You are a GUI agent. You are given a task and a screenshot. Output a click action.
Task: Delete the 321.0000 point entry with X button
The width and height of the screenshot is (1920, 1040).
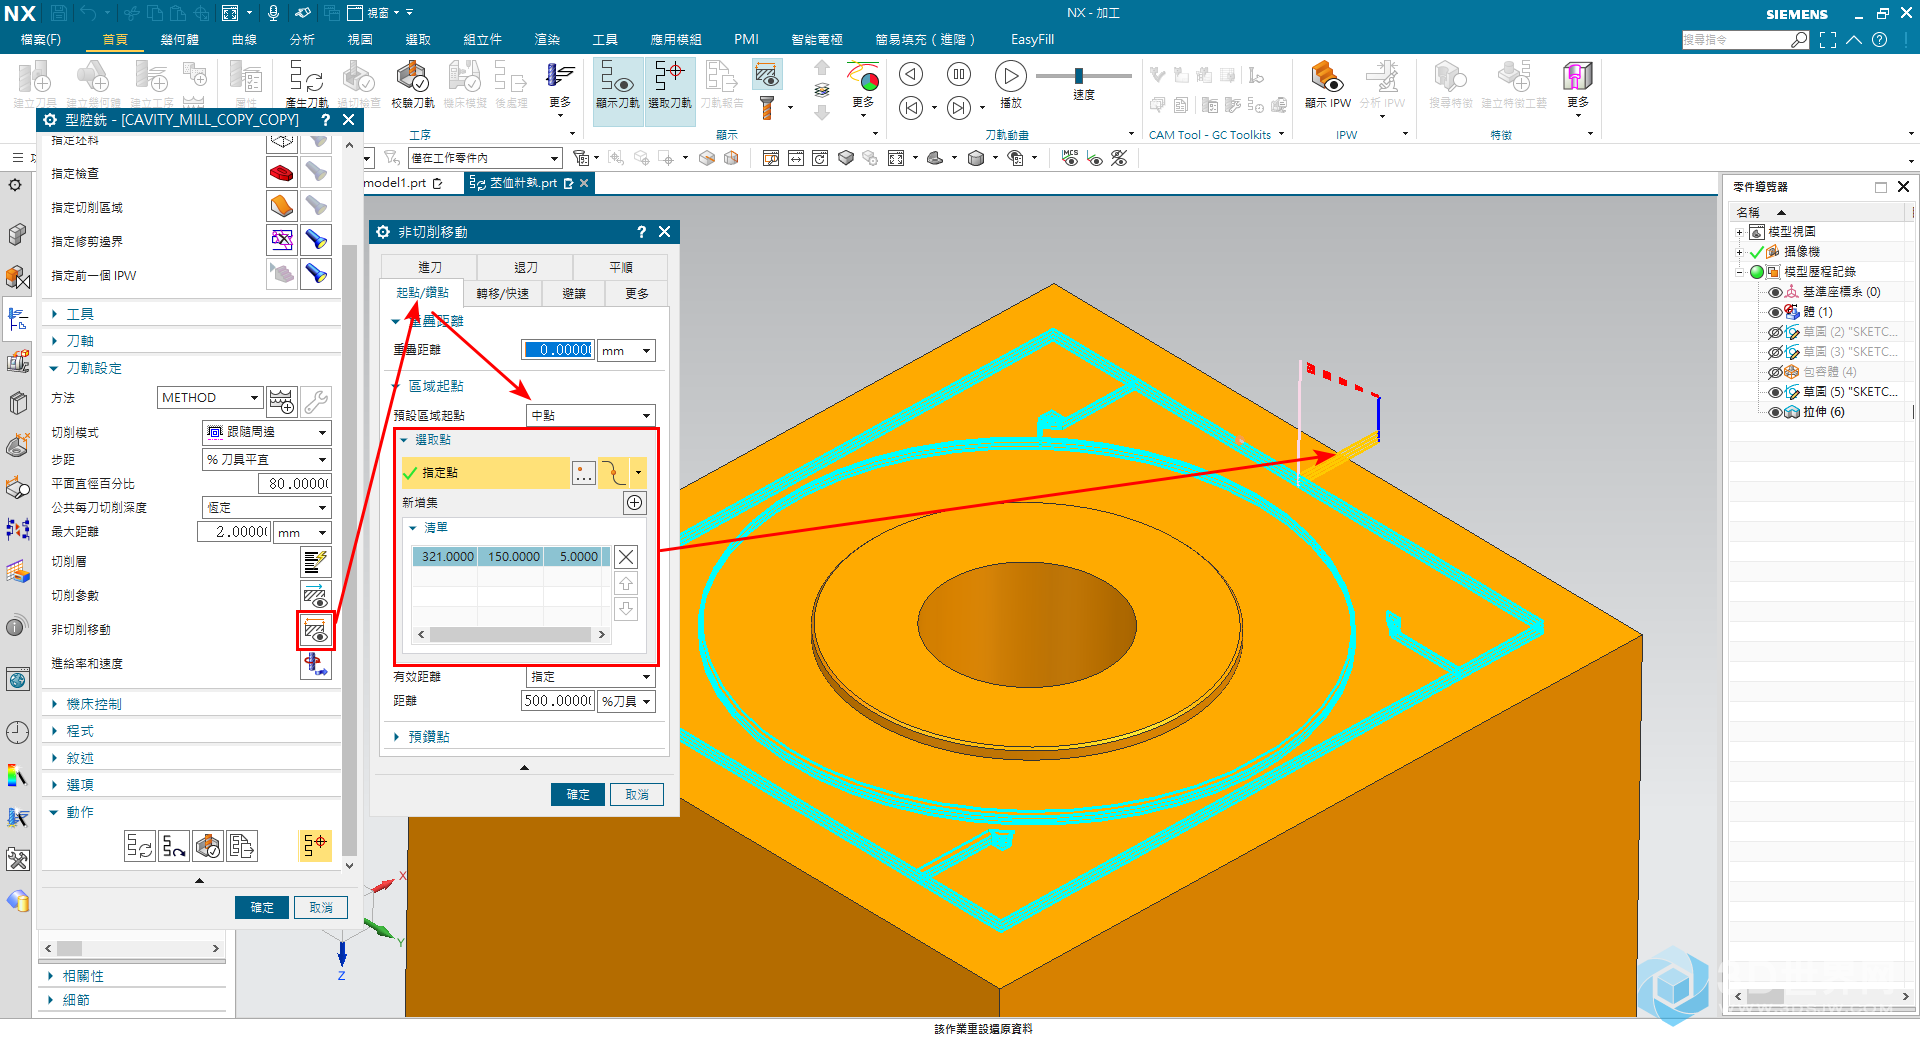[626, 557]
